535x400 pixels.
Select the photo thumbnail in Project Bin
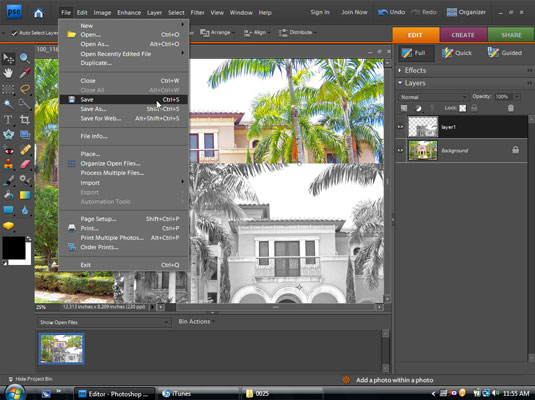(61, 348)
